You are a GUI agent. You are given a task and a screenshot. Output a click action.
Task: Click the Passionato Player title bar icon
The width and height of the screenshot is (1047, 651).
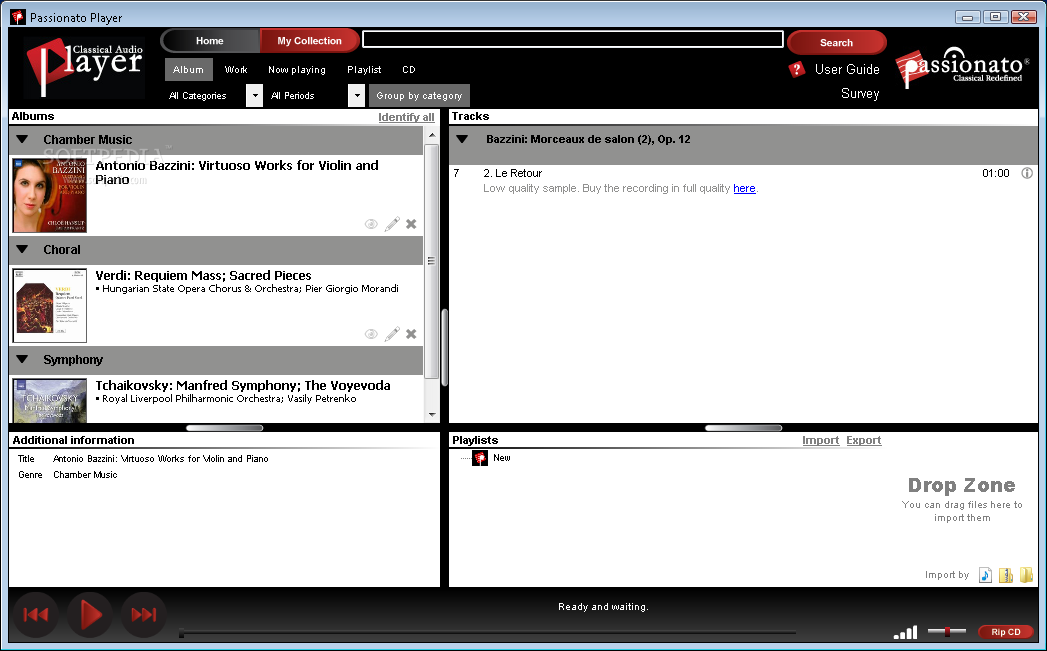18,17
